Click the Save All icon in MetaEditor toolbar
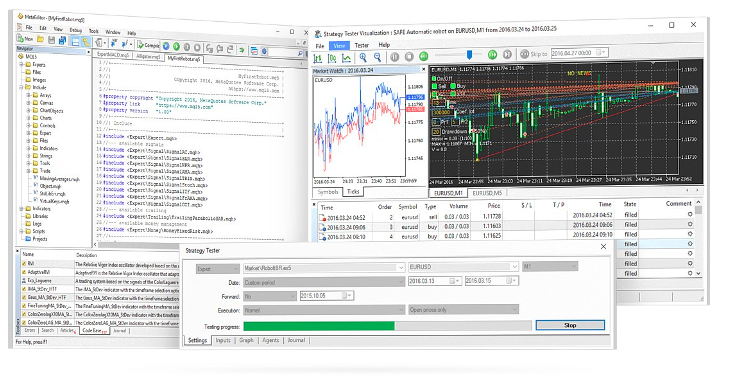Image resolution: width=741 pixels, height=376 pixels. 62,41
